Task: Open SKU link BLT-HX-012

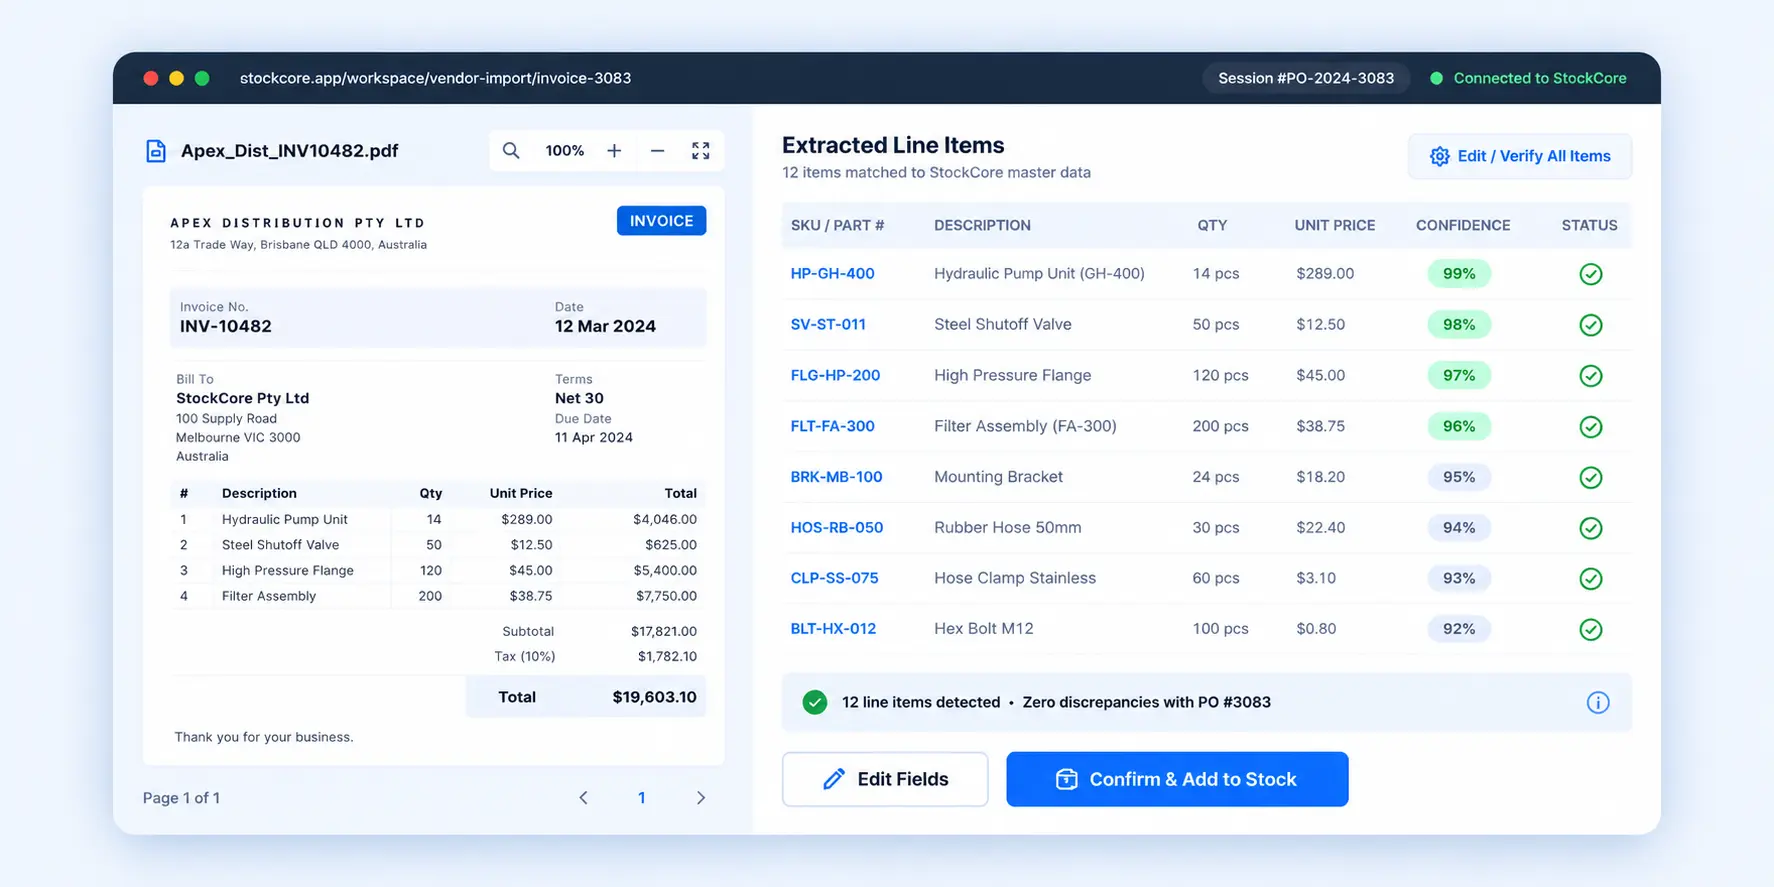Action: [x=833, y=629]
